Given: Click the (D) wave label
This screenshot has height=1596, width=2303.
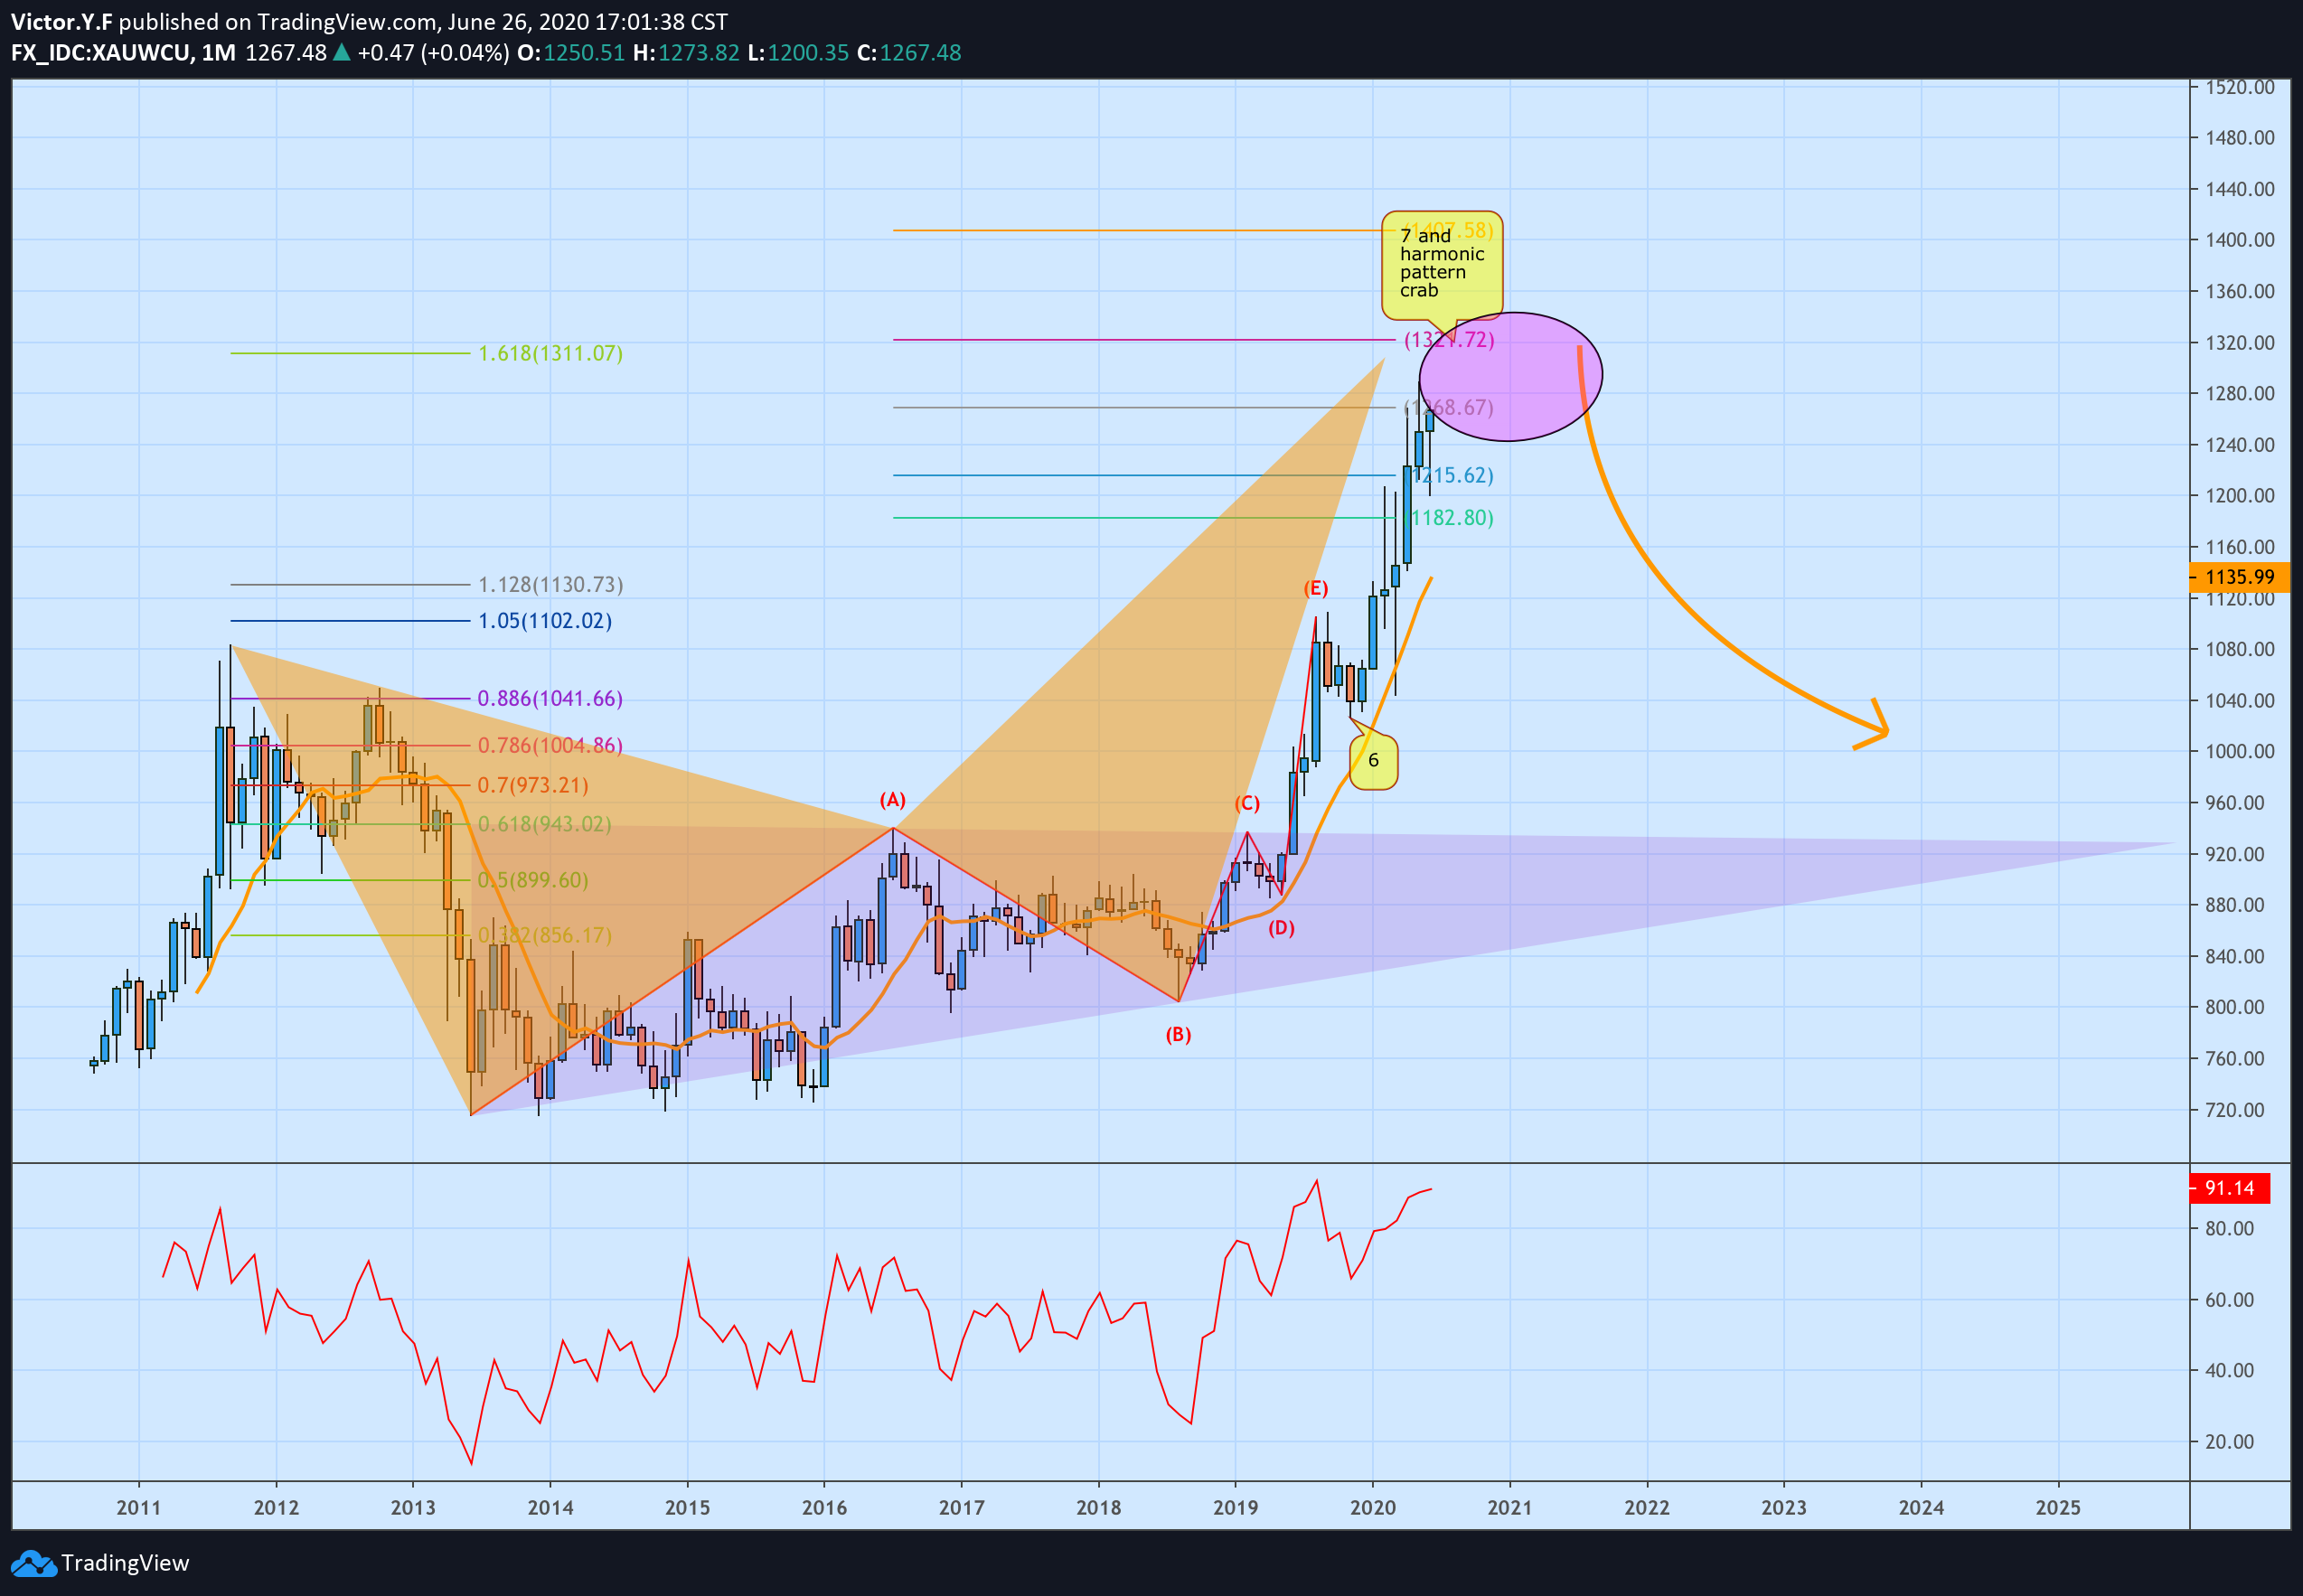Looking at the screenshot, I should pos(1281,928).
